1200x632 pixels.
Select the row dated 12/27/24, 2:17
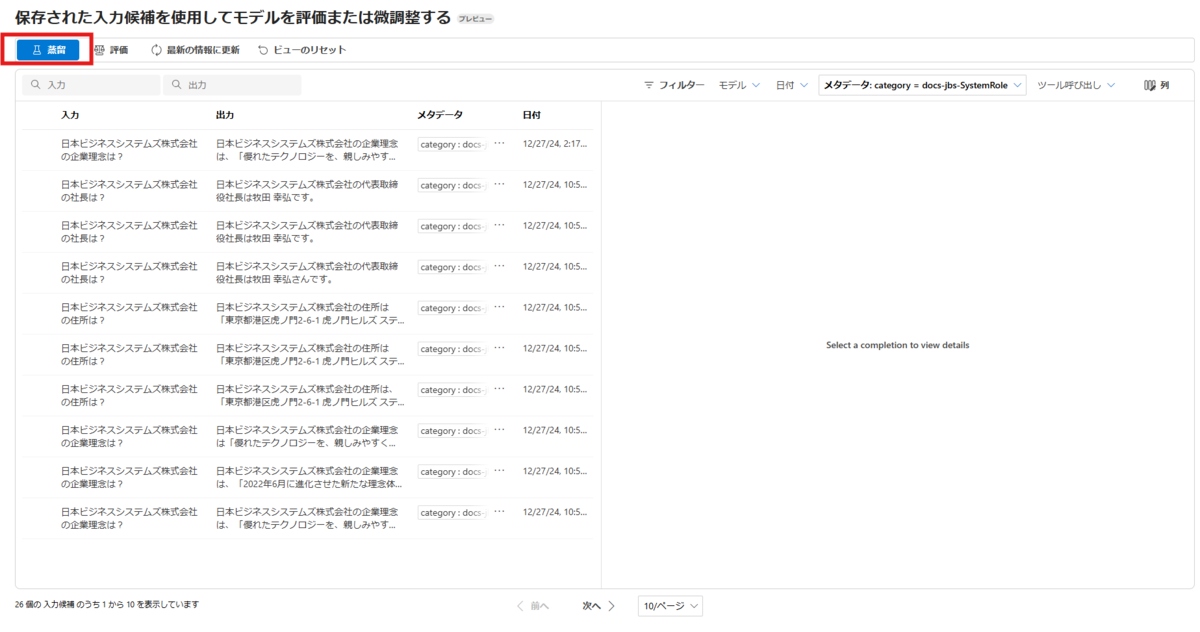(x=307, y=150)
